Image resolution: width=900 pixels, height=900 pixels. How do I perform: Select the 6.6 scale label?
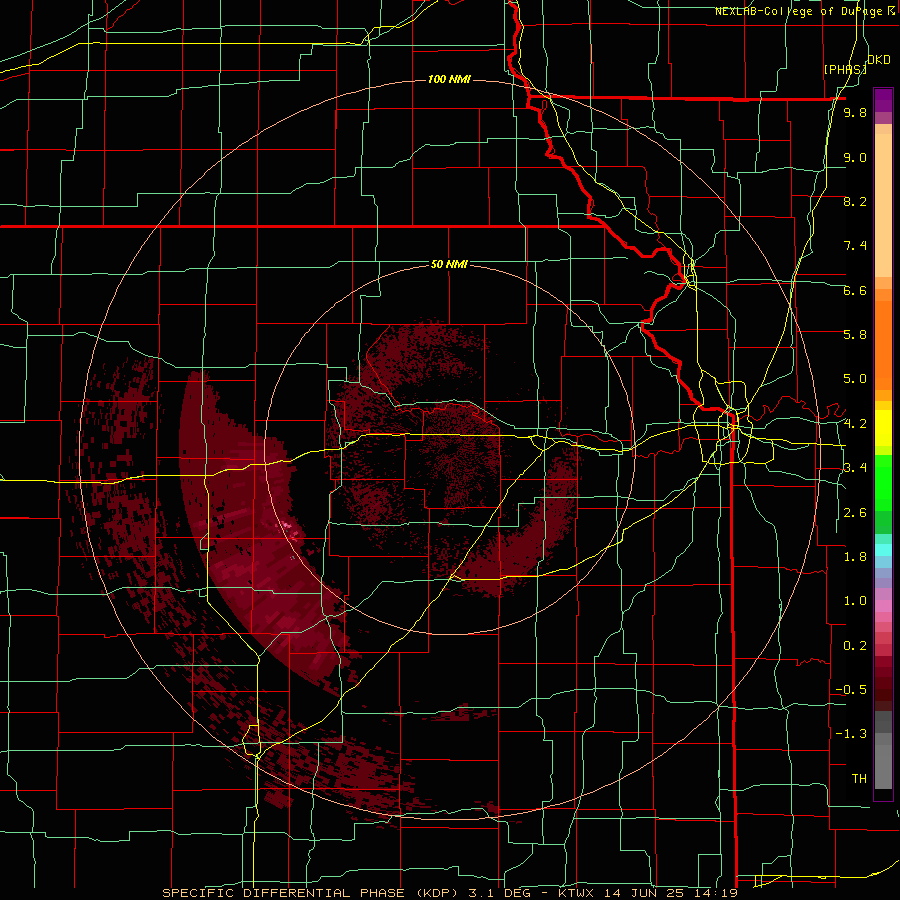pyautogui.click(x=855, y=290)
